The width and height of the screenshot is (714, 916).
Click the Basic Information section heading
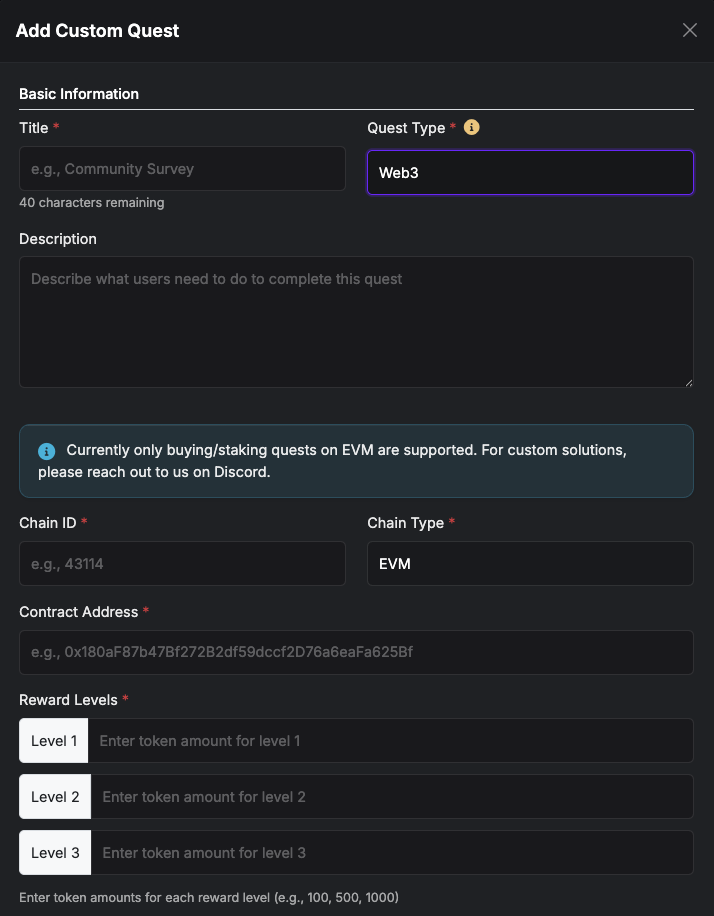pyautogui.click(x=79, y=94)
